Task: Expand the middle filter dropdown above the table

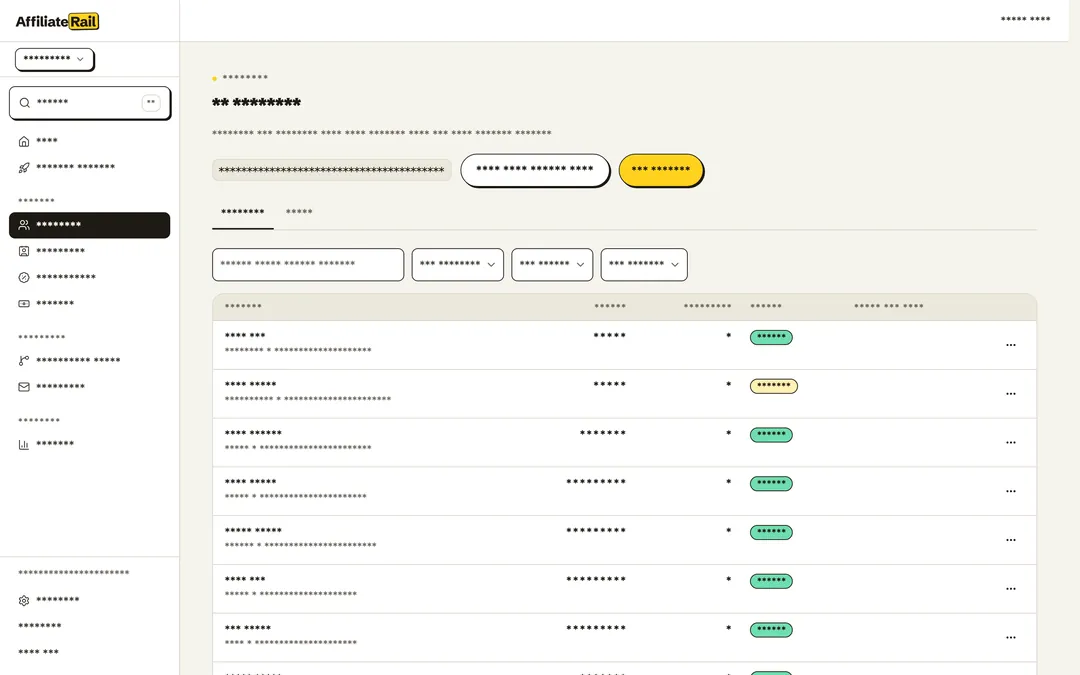Action: tap(552, 264)
